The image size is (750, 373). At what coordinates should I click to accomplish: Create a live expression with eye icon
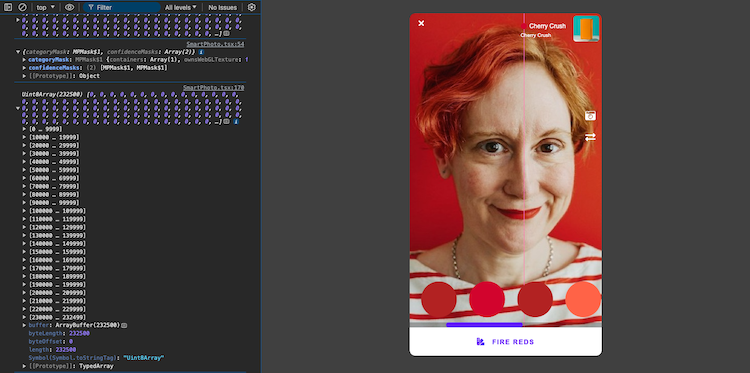click(69, 7)
